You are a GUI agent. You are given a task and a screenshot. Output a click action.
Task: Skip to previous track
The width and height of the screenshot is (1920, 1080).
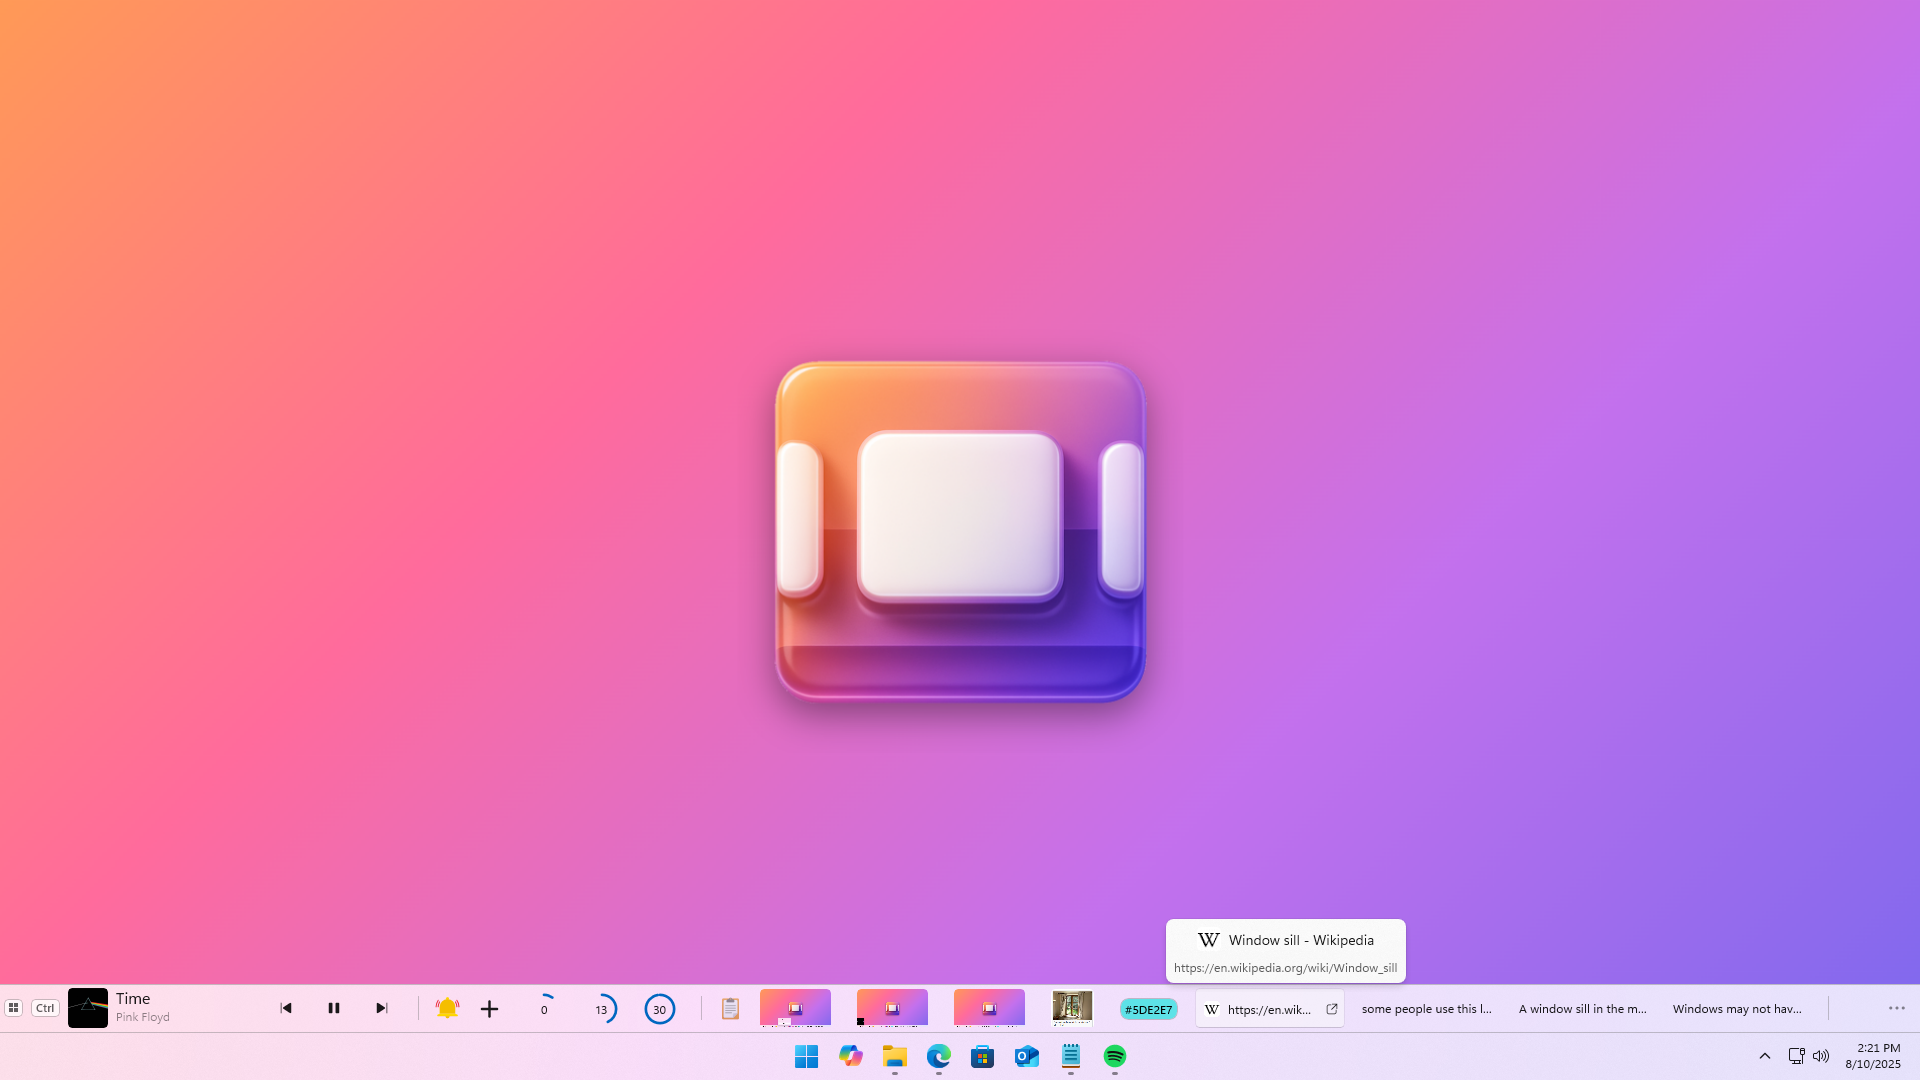pyautogui.click(x=286, y=1008)
